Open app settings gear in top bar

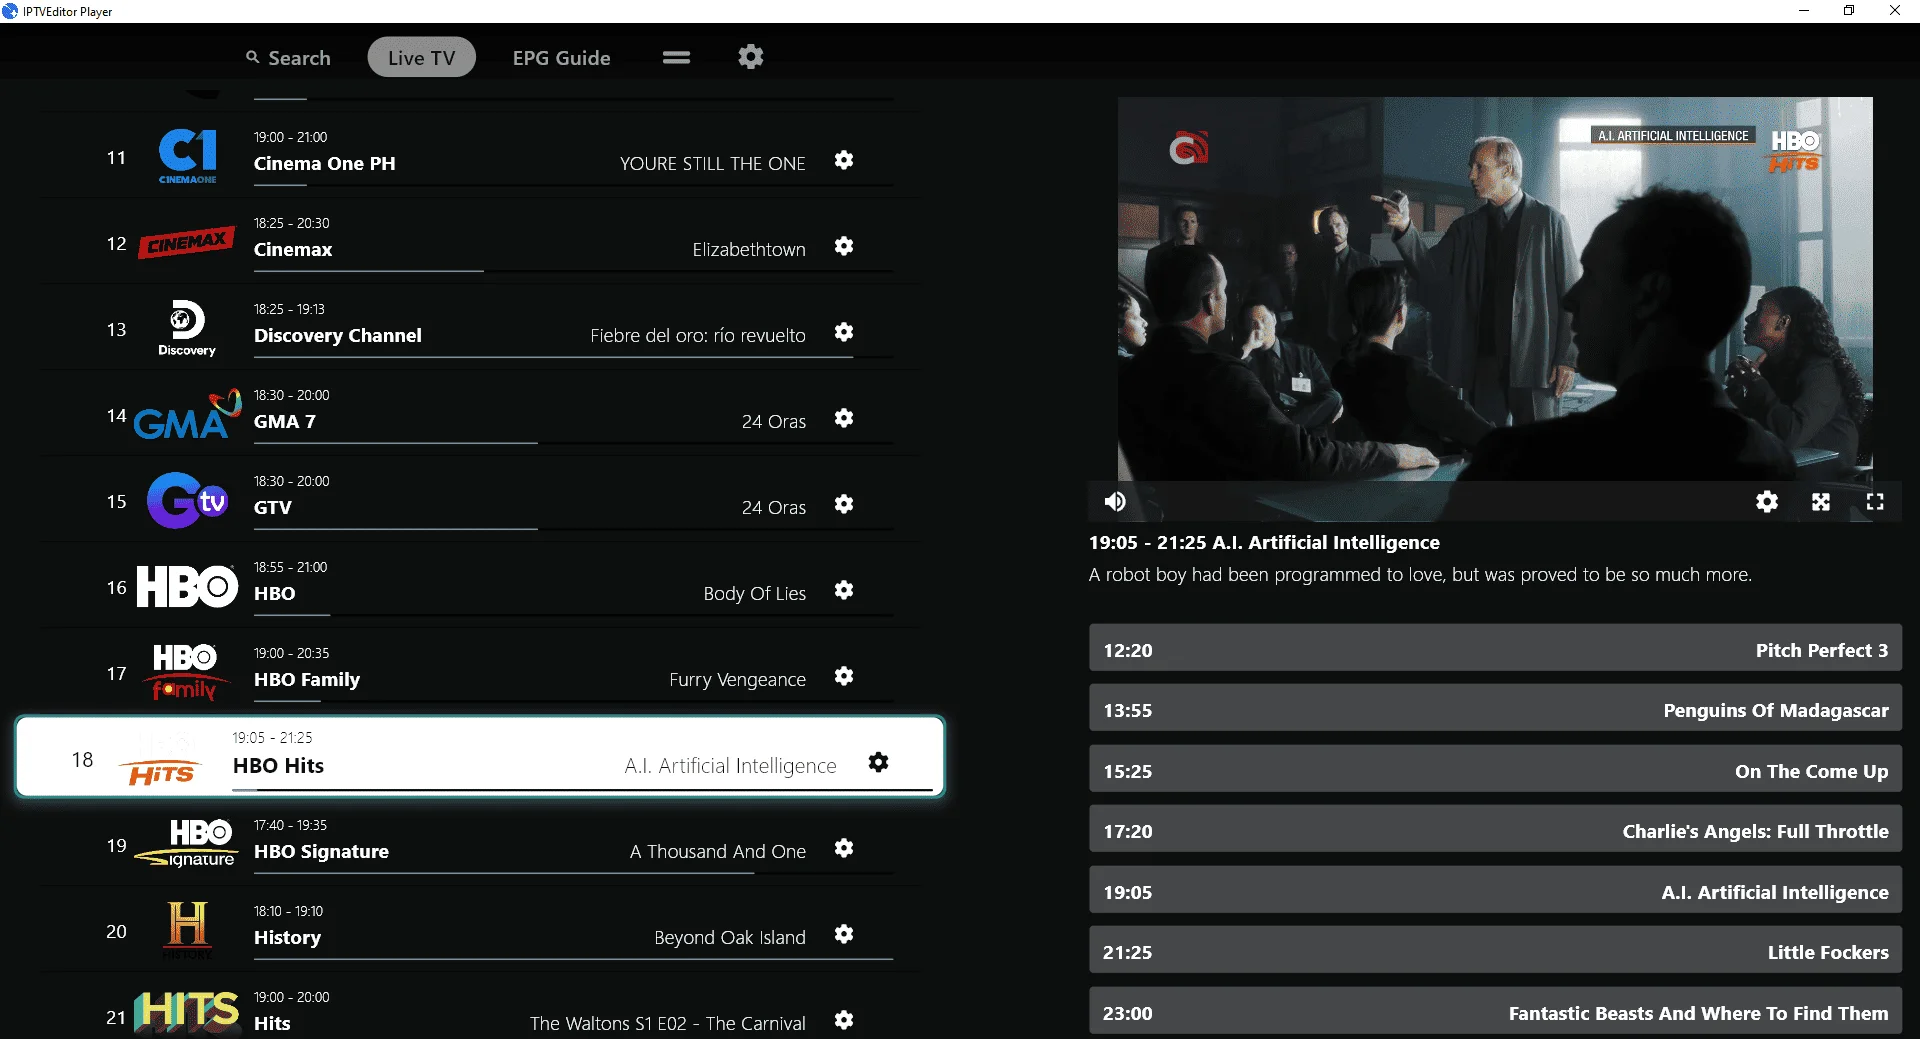coord(750,57)
